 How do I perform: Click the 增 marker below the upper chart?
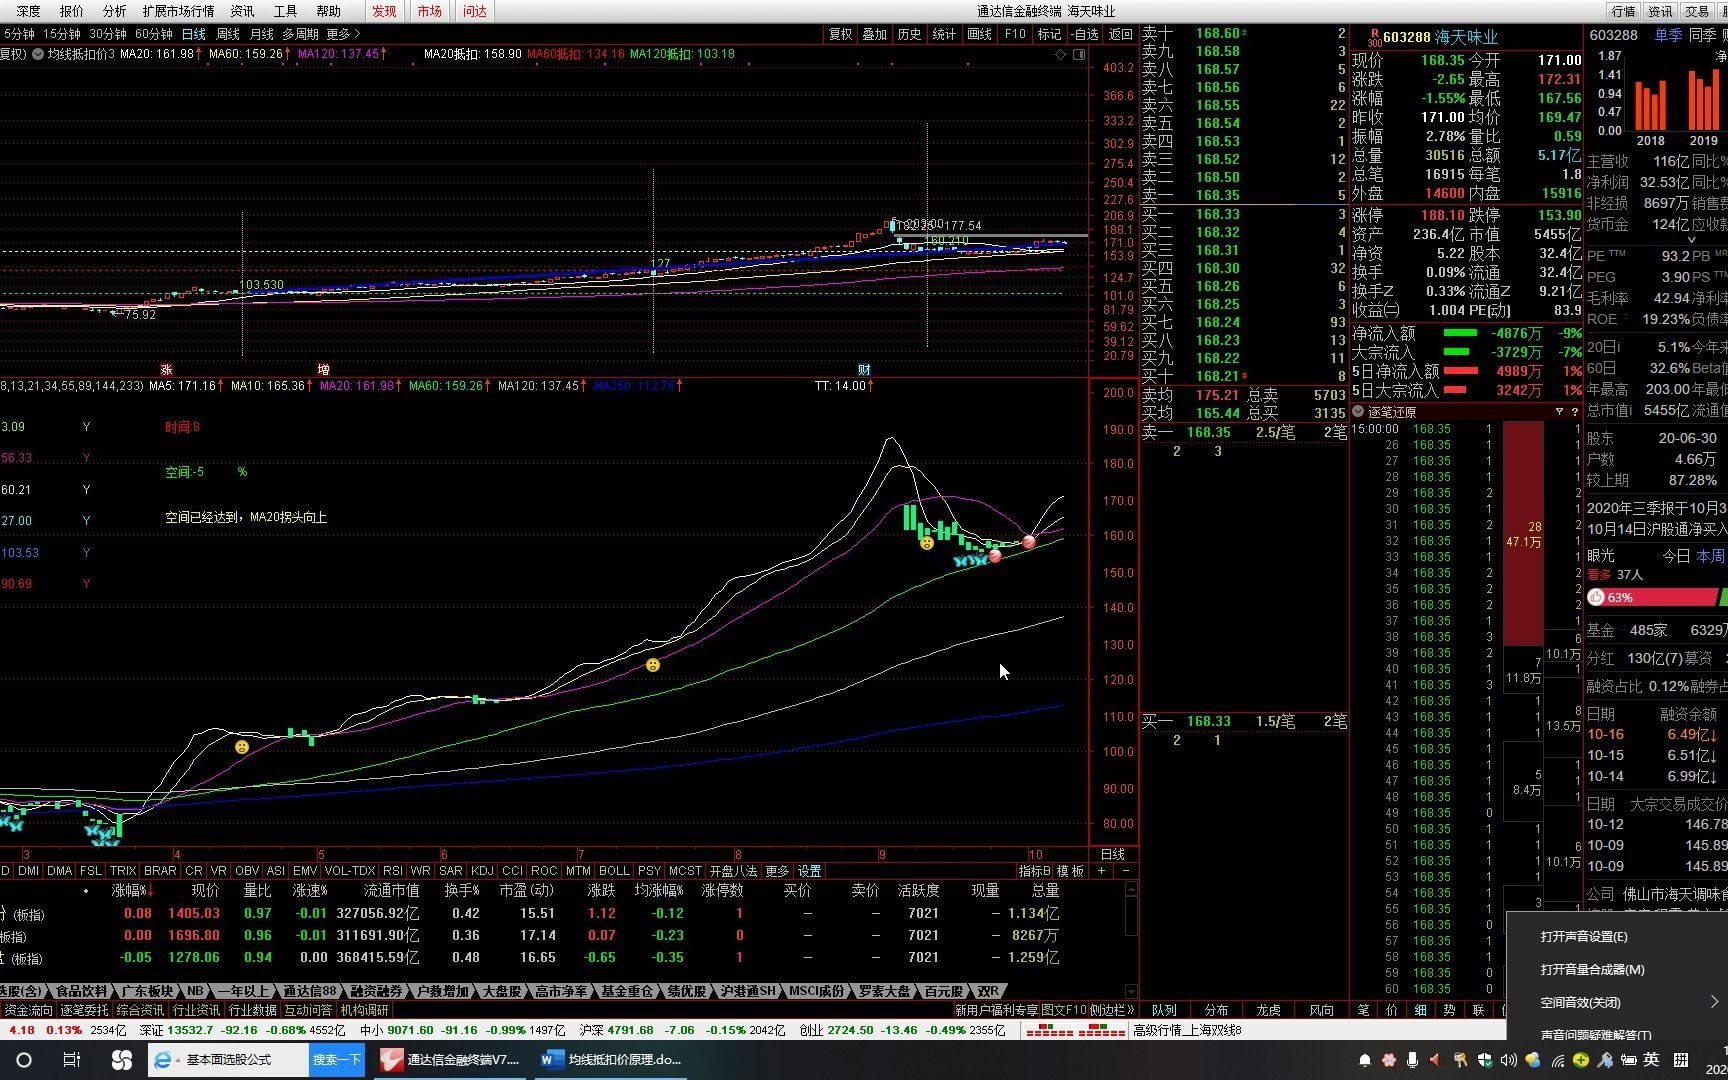pyautogui.click(x=323, y=370)
